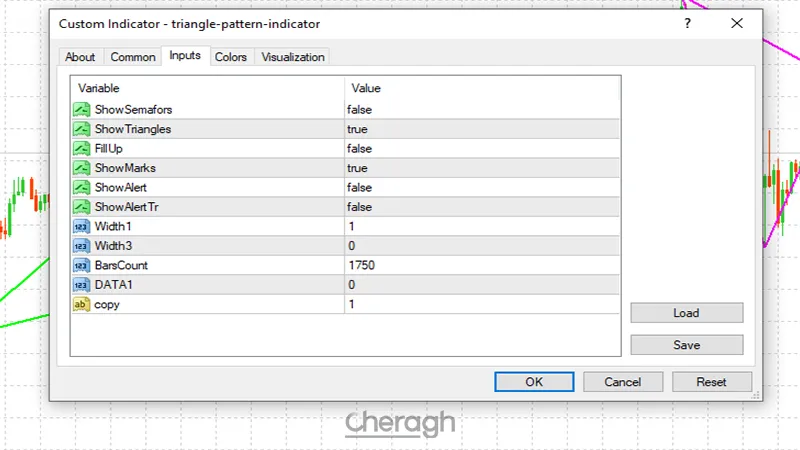Select the Width3 value cell
The height and width of the screenshot is (450, 800).
tap(480, 246)
